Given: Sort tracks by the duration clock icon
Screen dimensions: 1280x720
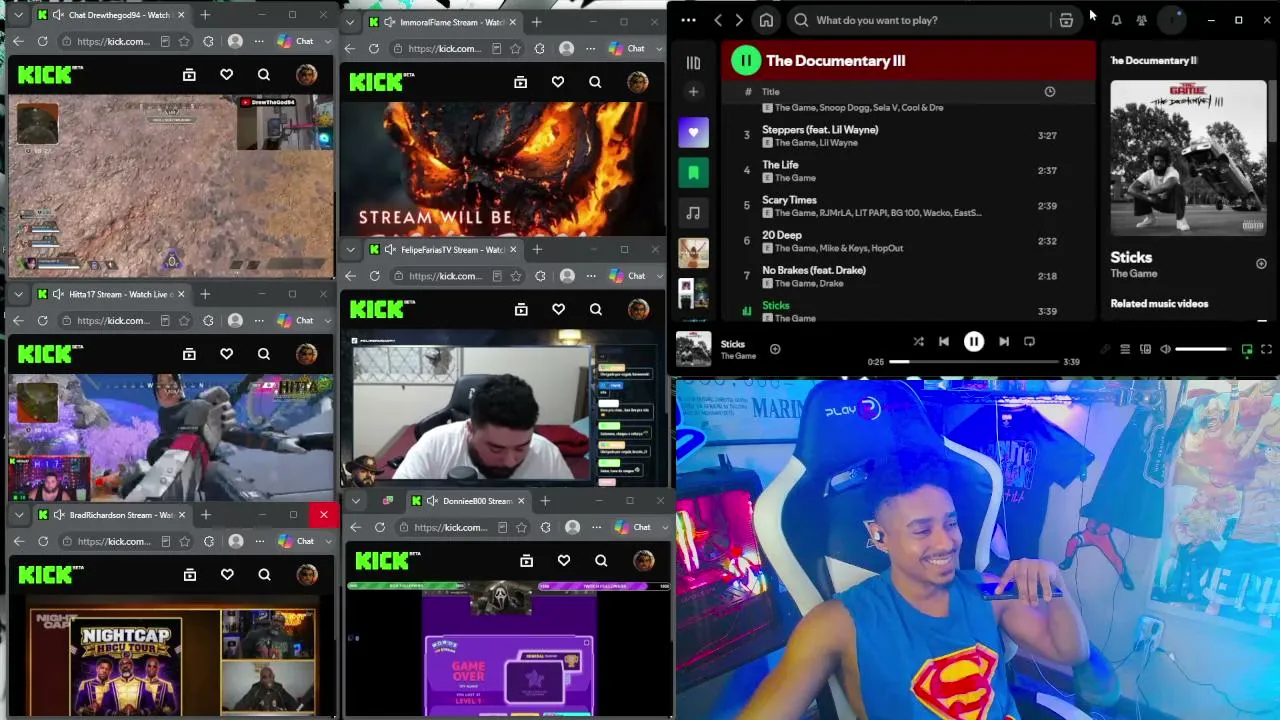Looking at the screenshot, I should coord(1049,92).
